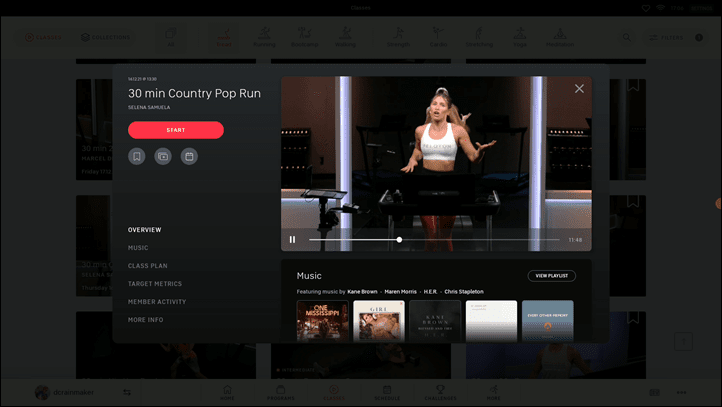Jump to the Target Metrics section
Screen dimensions: 722x407
155,284
